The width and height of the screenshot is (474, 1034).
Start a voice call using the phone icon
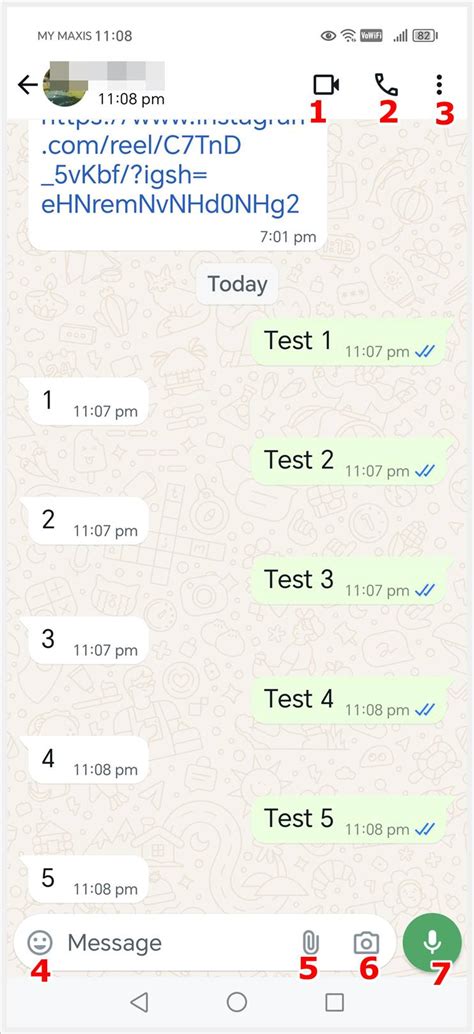[386, 85]
